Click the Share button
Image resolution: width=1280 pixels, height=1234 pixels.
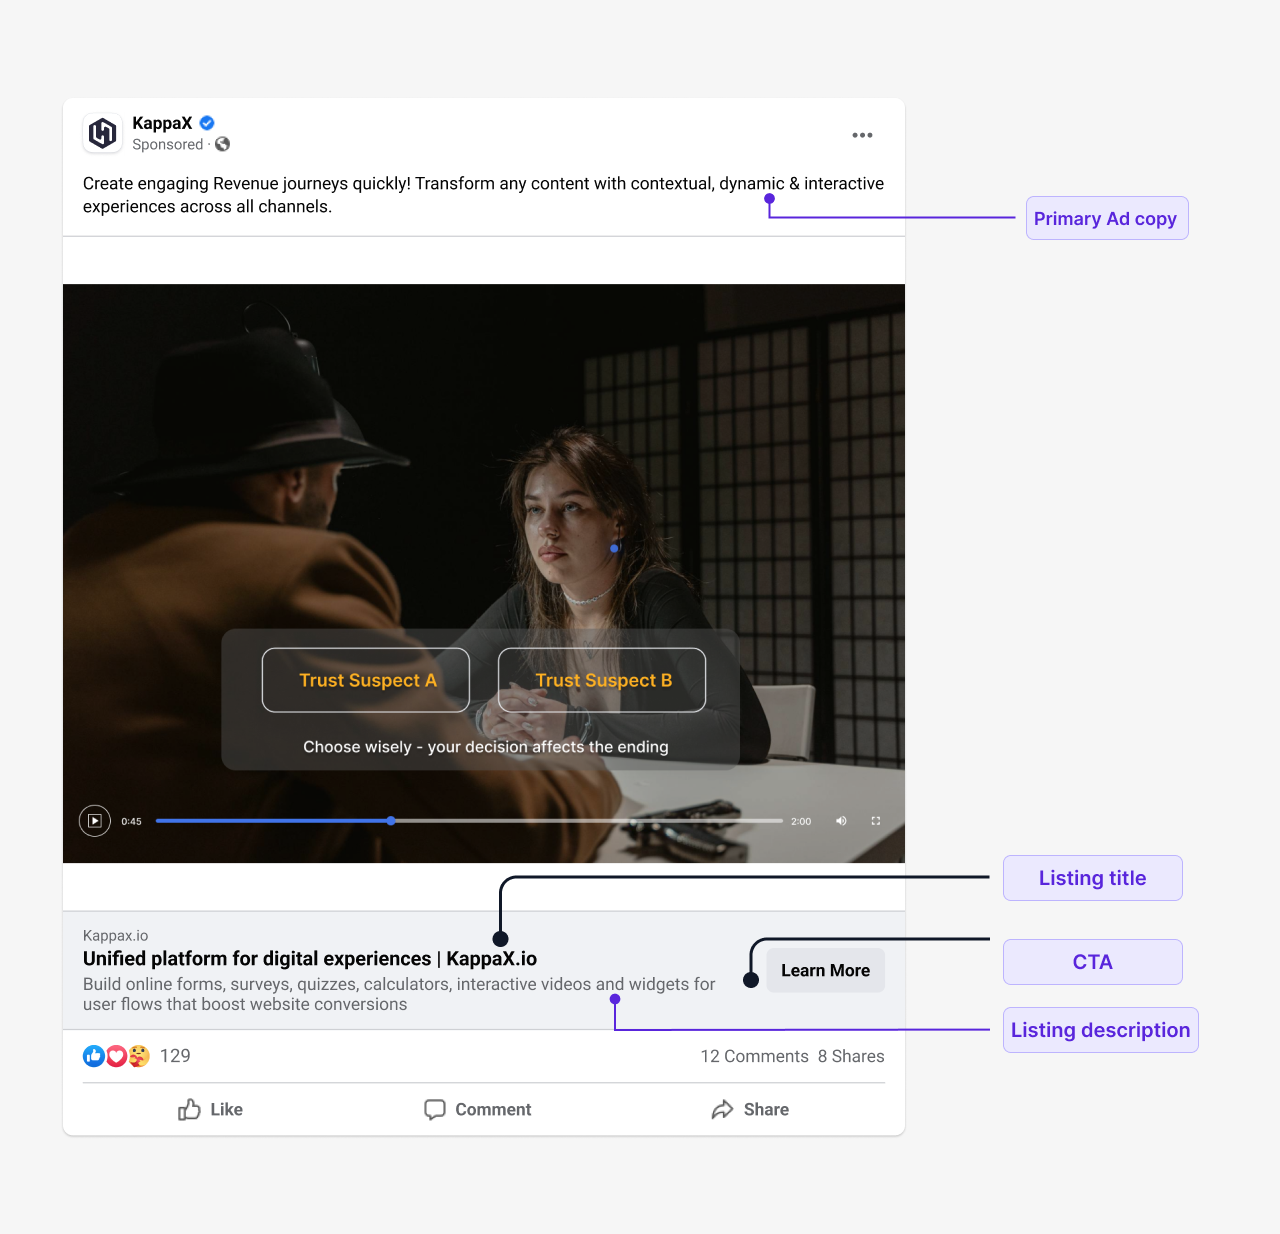click(751, 1110)
